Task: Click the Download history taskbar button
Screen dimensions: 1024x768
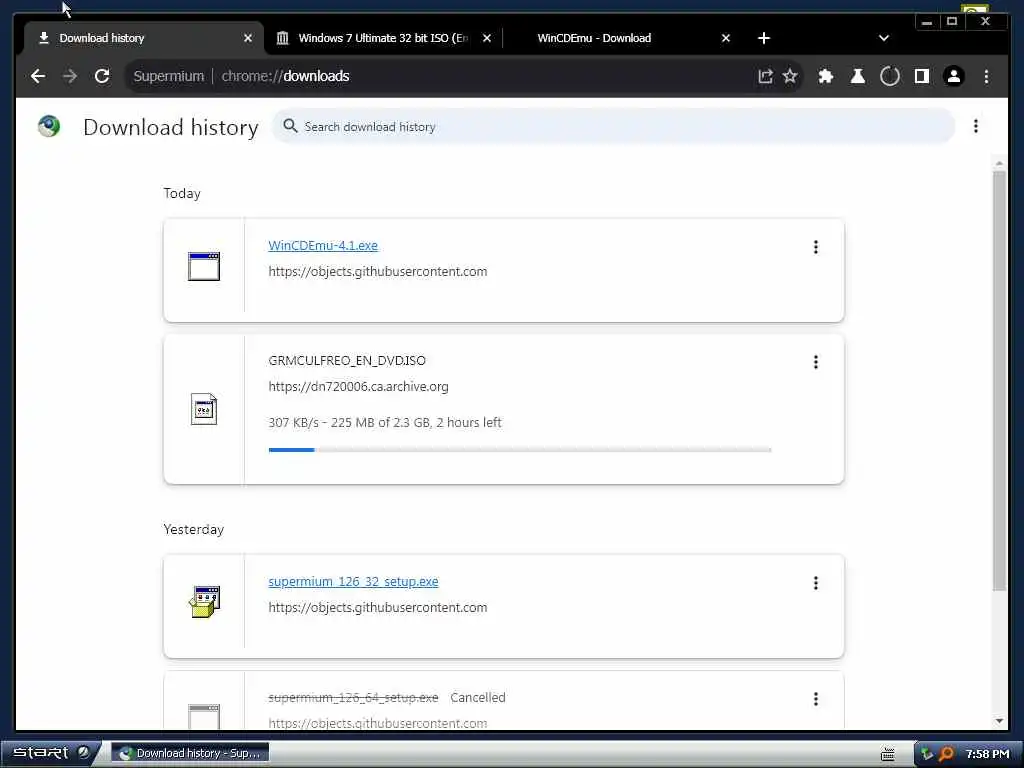Action: click(x=190, y=753)
